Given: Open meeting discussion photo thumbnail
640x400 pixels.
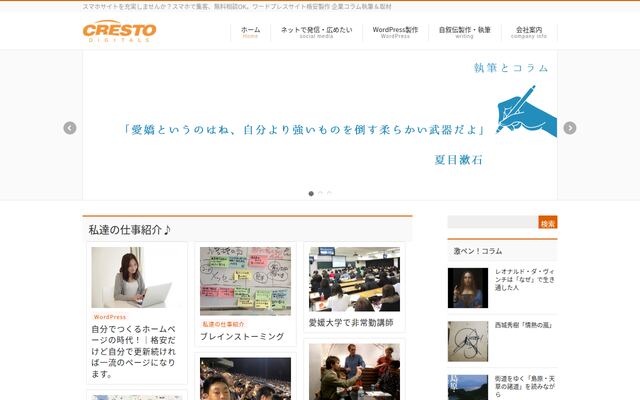Looking at the screenshot, I should [x=354, y=372].
